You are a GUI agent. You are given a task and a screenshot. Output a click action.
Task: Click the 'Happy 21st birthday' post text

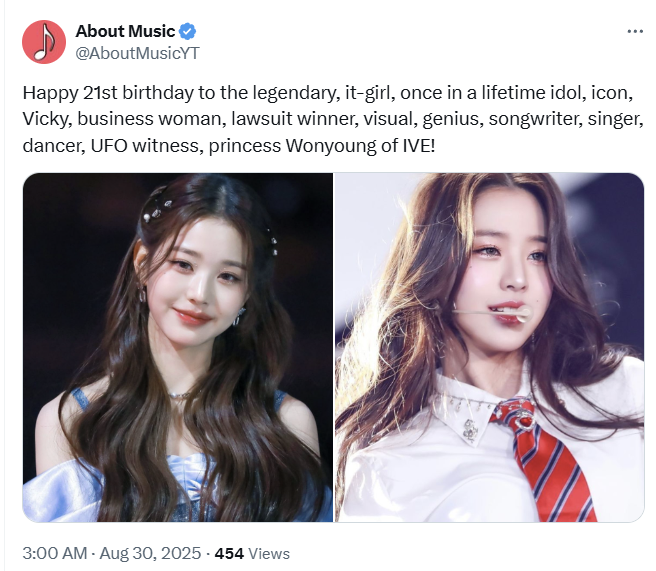pyautogui.click(x=333, y=119)
